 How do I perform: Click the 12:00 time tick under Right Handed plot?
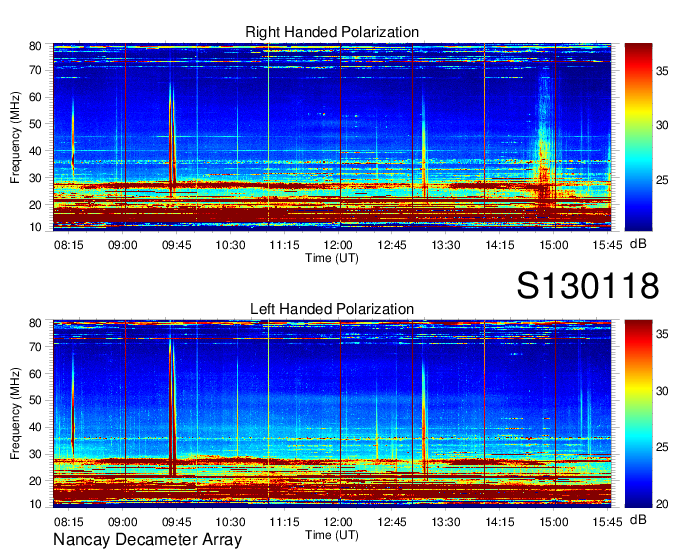(x=338, y=245)
